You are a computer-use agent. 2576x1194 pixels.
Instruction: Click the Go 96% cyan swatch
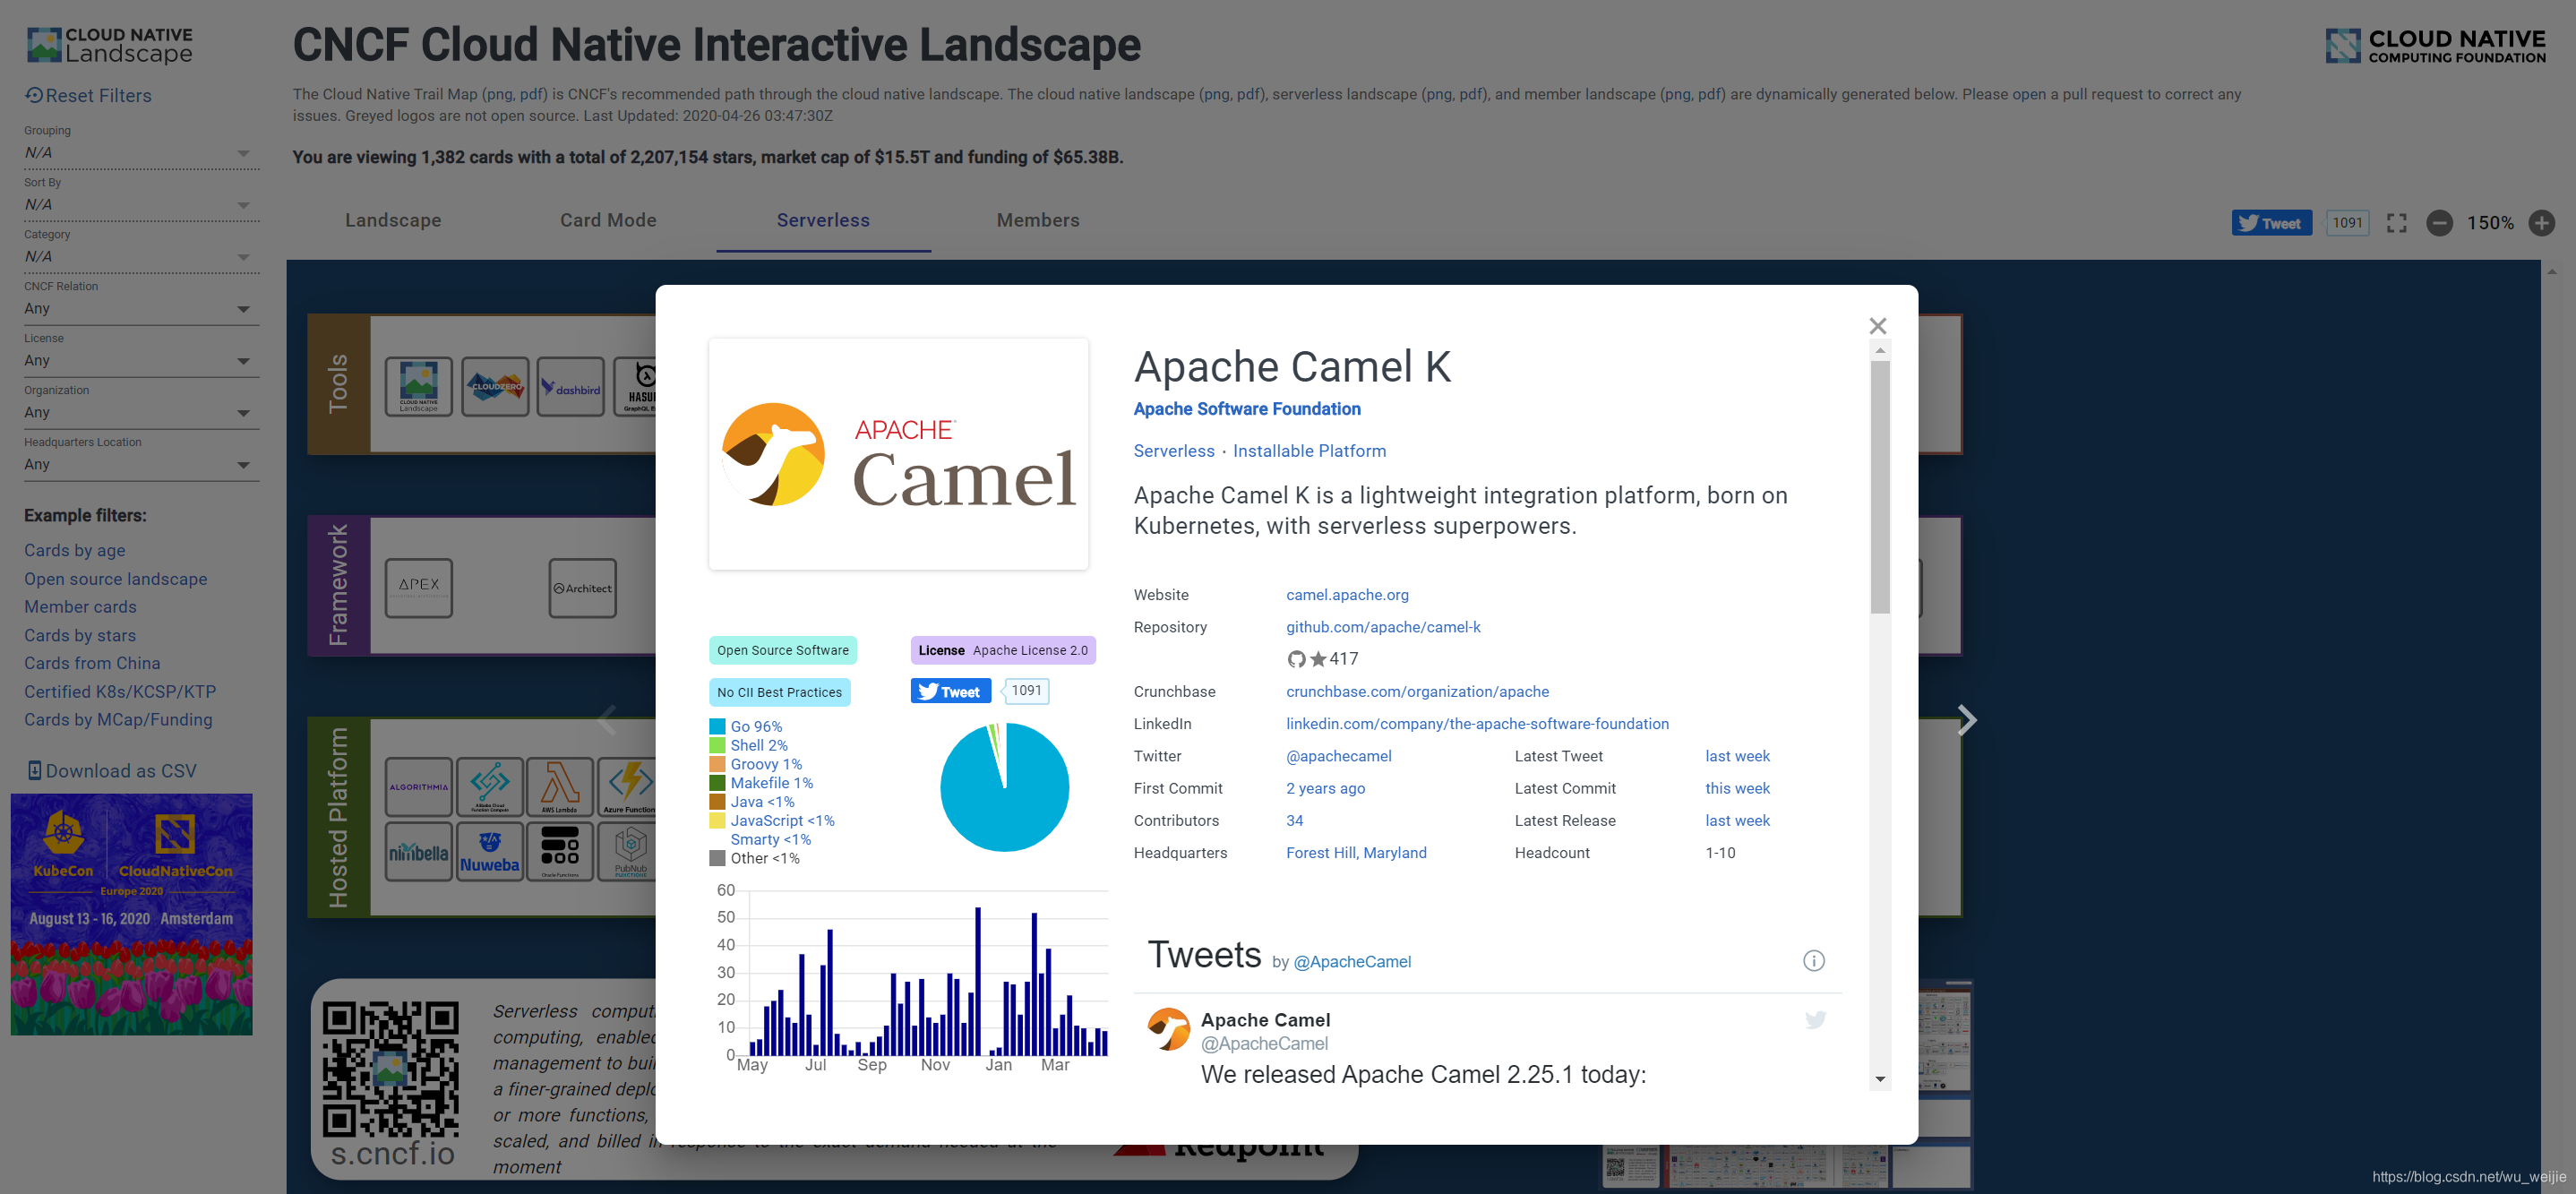pyautogui.click(x=717, y=727)
